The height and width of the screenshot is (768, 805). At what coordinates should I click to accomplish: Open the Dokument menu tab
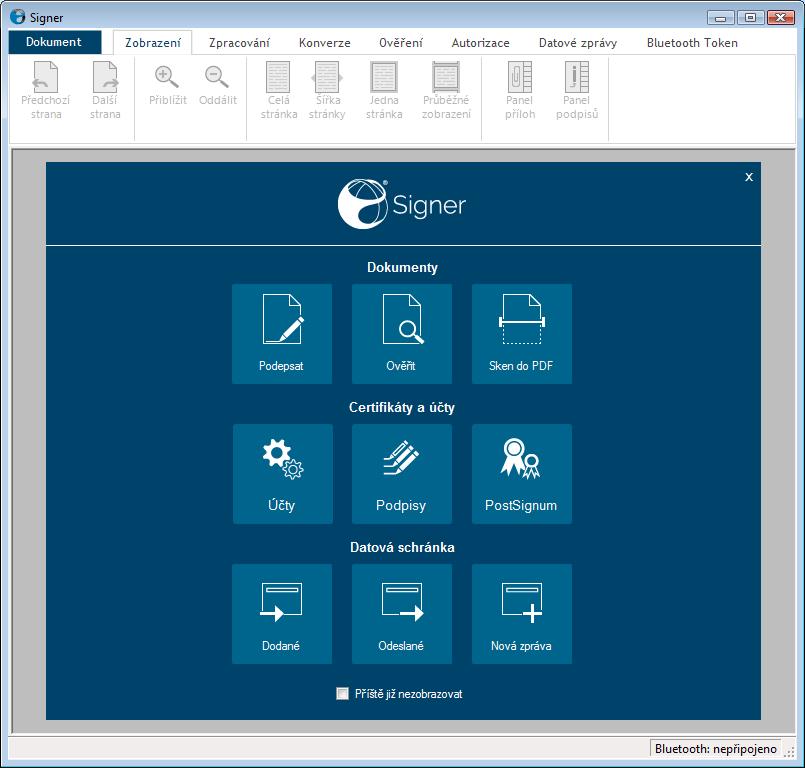[54, 42]
